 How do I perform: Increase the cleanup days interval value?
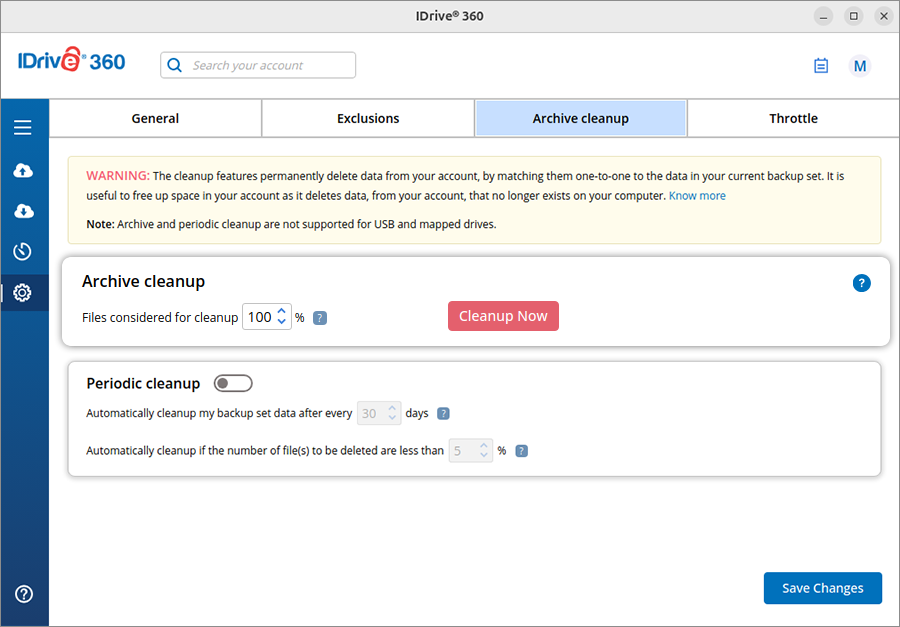pos(392,408)
